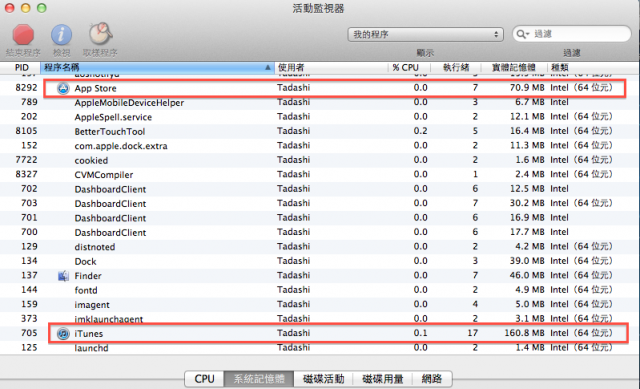The image size is (640, 389).
Task: Select DashboardClient with PID 703
Action: tap(320, 203)
